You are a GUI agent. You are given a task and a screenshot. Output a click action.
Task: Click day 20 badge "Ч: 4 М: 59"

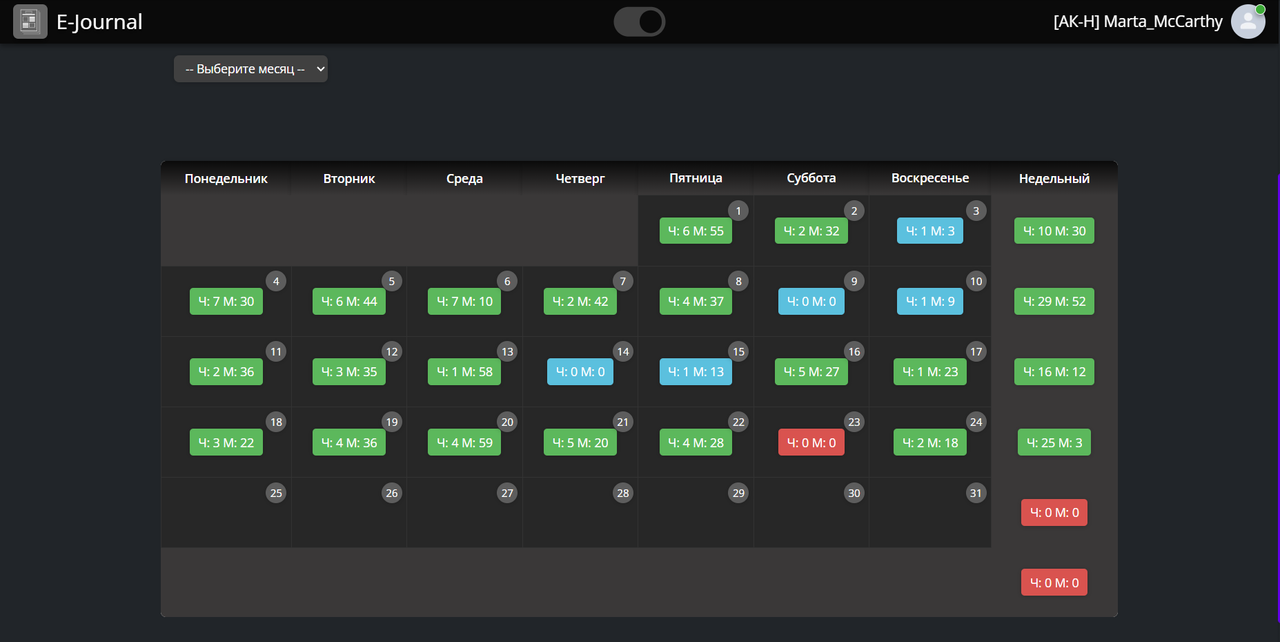coord(464,442)
